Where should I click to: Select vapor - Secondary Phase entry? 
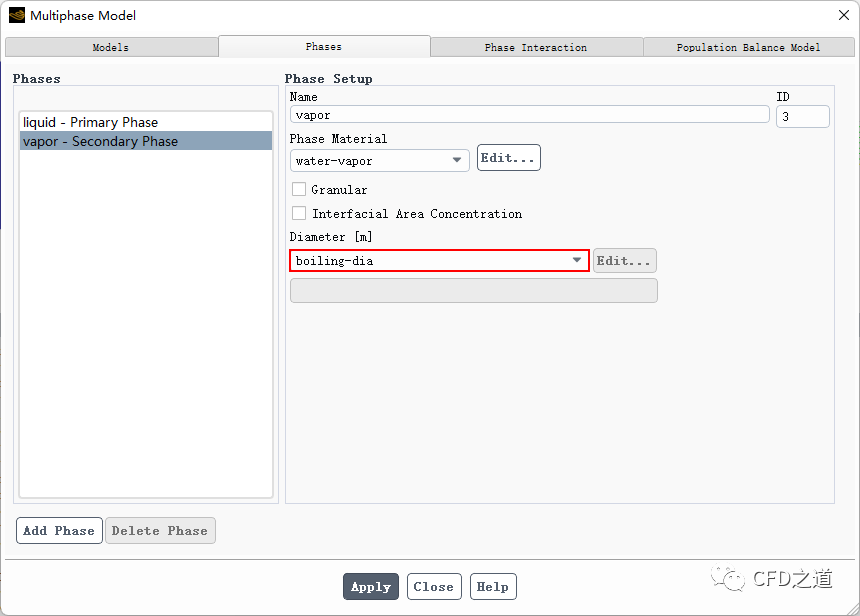click(x=100, y=141)
